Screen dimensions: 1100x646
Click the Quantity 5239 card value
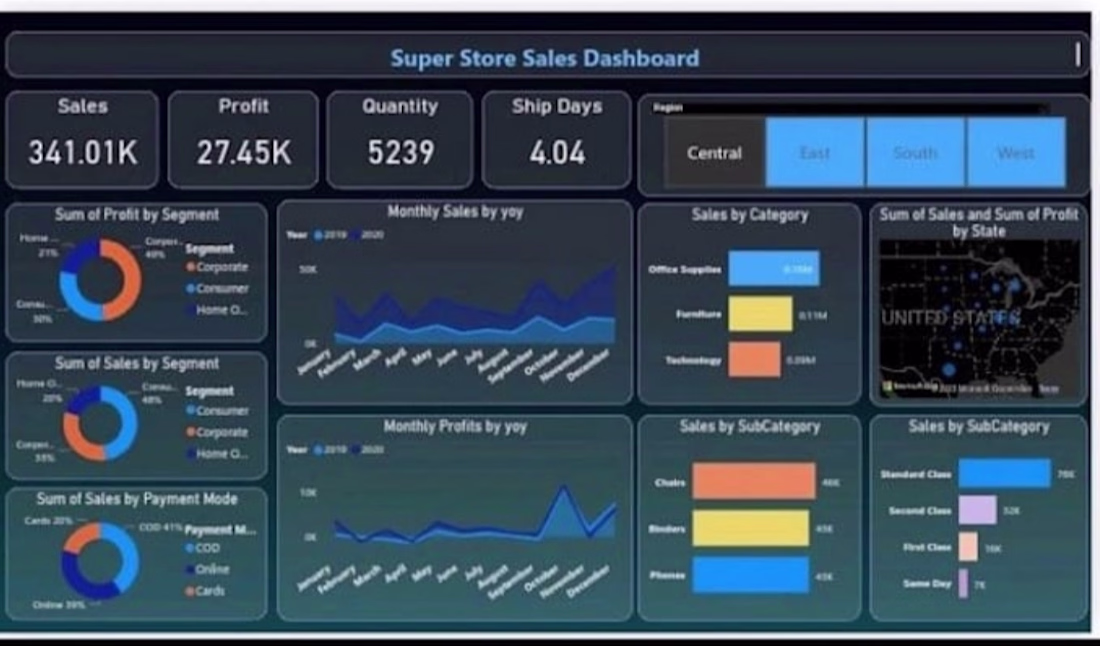click(x=401, y=152)
